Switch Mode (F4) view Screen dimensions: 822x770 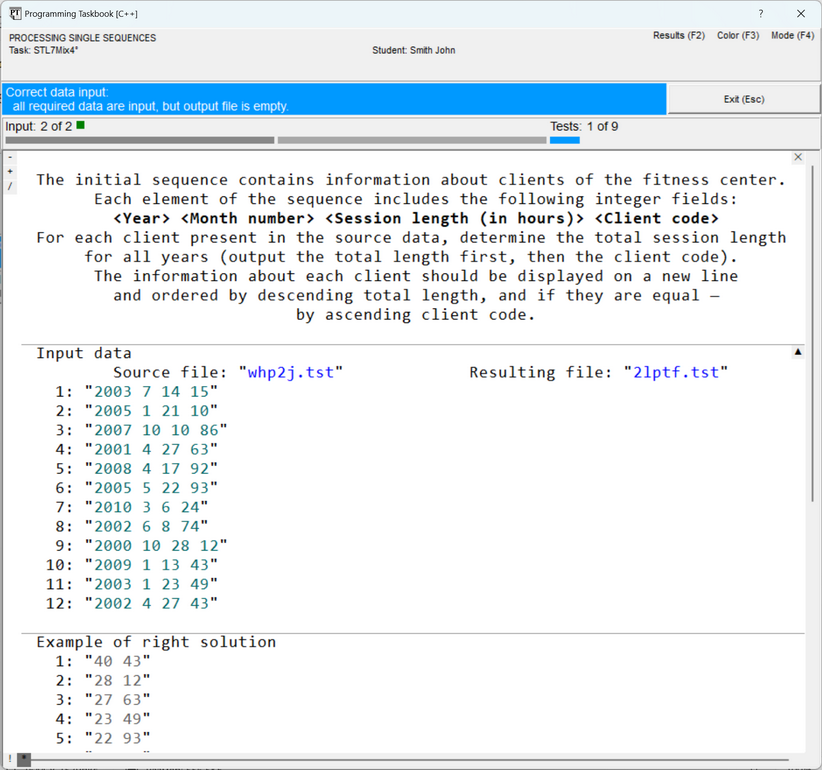pyautogui.click(x=792, y=35)
